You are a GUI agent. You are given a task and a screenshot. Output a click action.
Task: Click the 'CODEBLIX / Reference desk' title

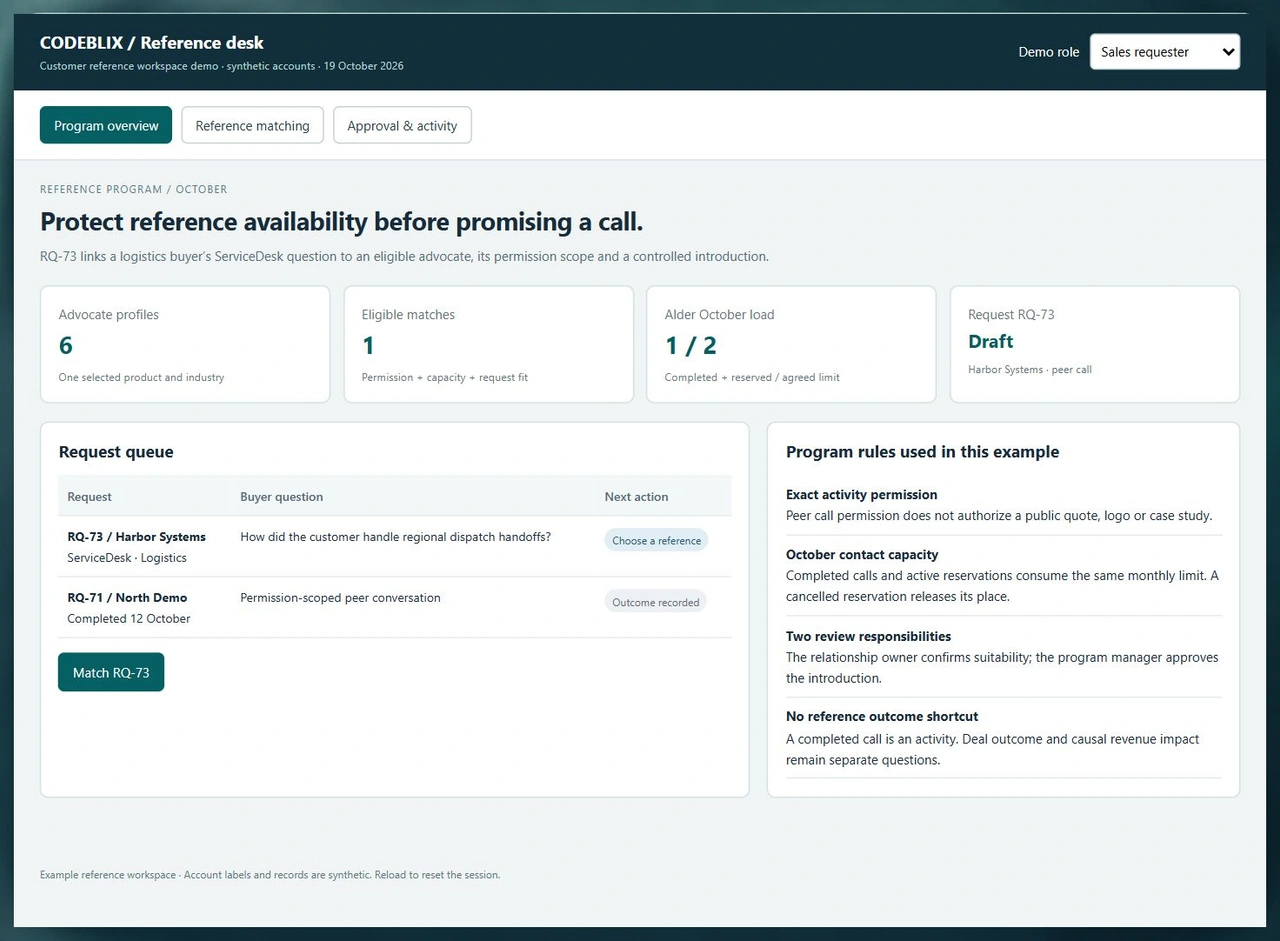(152, 43)
